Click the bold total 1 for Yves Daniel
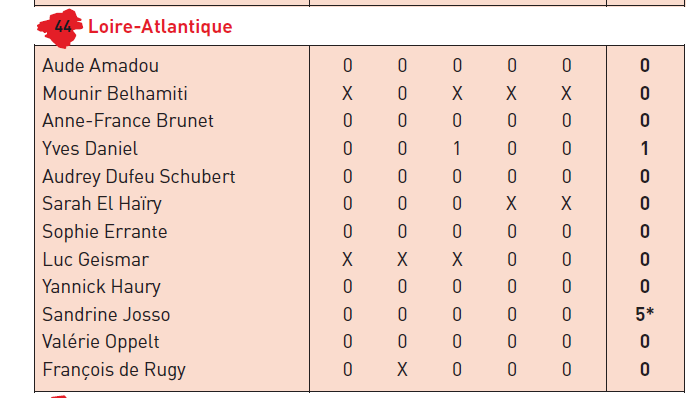The height and width of the screenshot is (398, 691). (645, 149)
